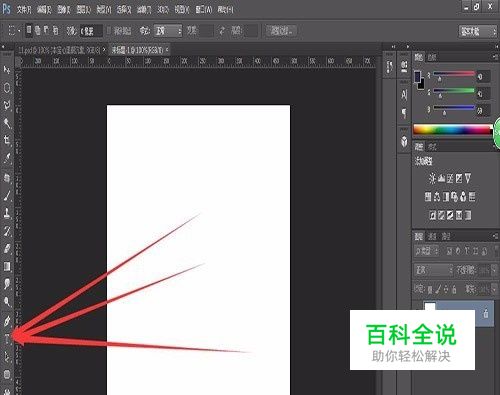500x395 pixels.
Task: Toggle lock transparent pixels in Layers panel
Action: 430,289
